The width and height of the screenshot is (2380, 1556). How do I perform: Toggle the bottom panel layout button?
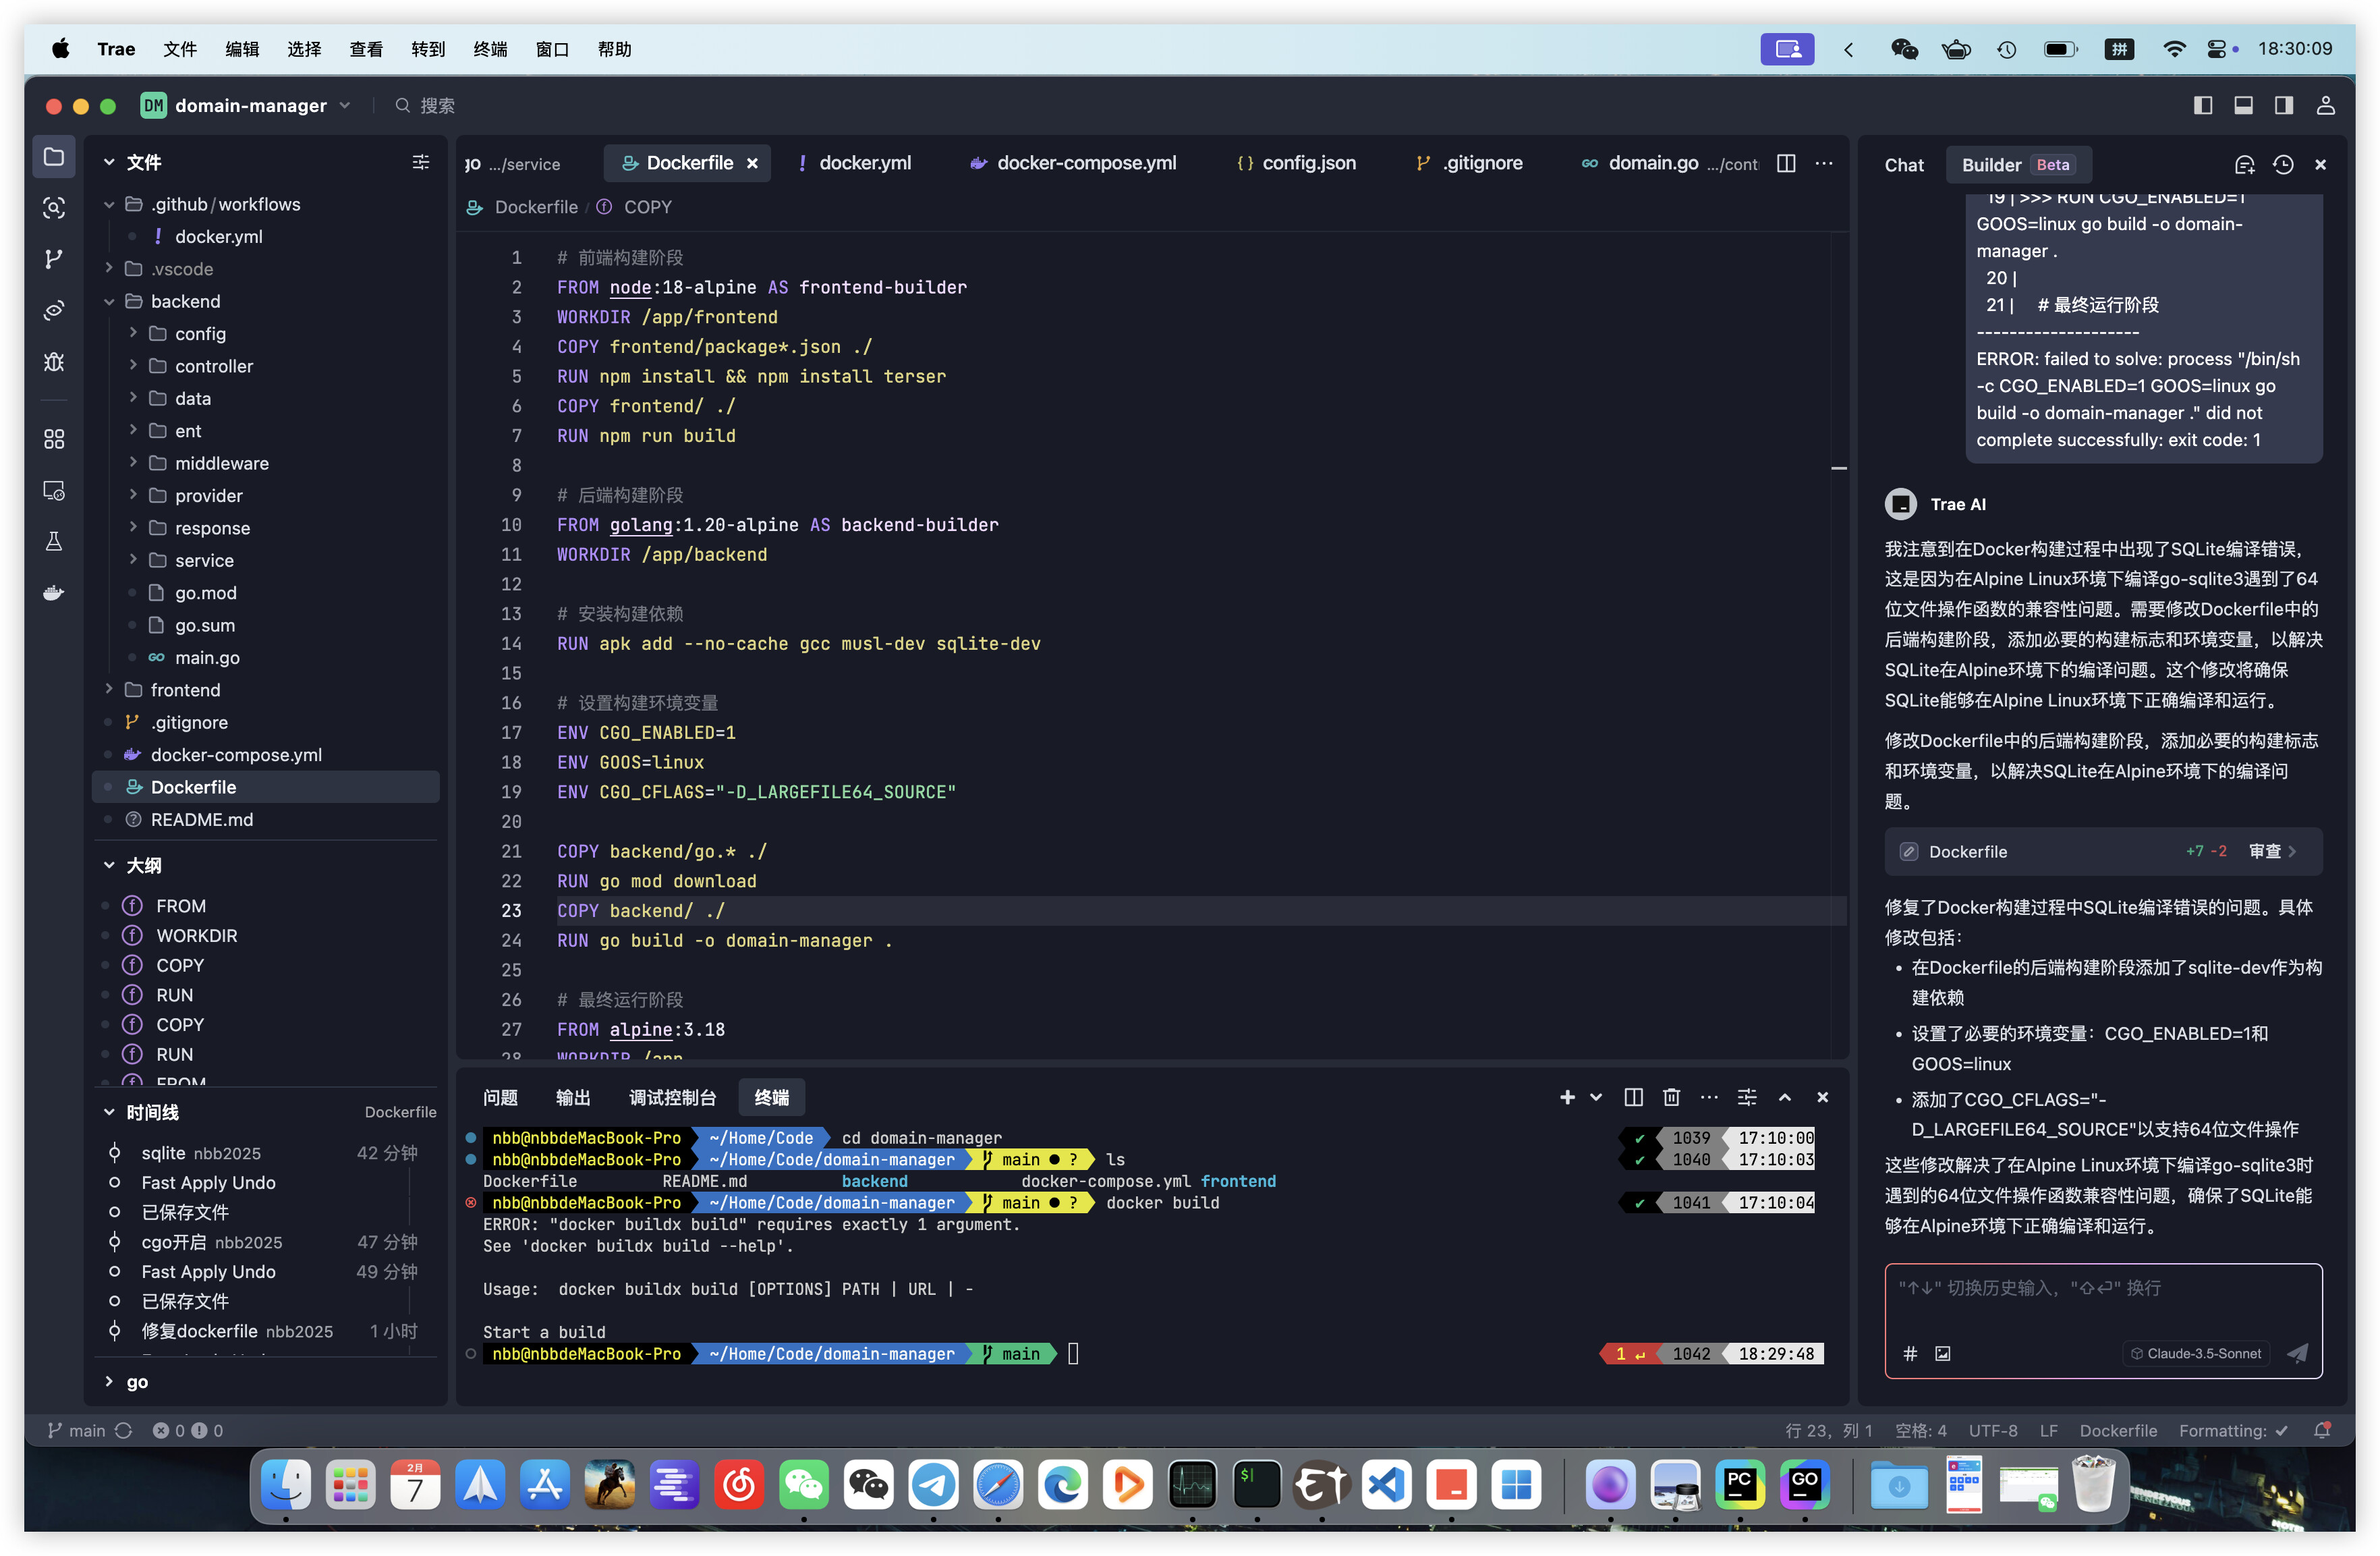(x=2244, y=106)
